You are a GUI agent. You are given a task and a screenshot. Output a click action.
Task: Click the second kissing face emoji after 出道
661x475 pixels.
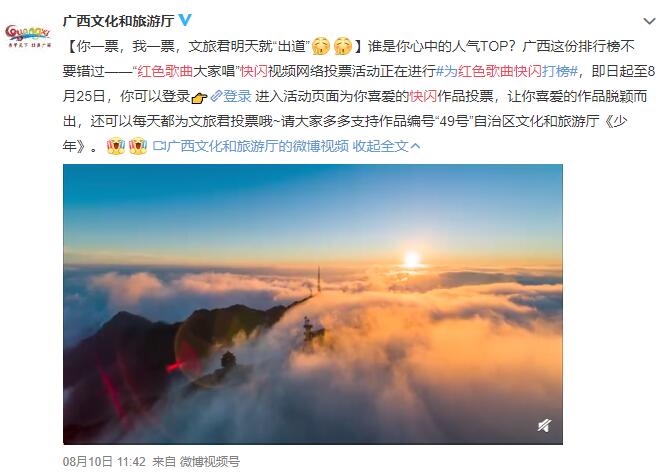pos(342,46)
